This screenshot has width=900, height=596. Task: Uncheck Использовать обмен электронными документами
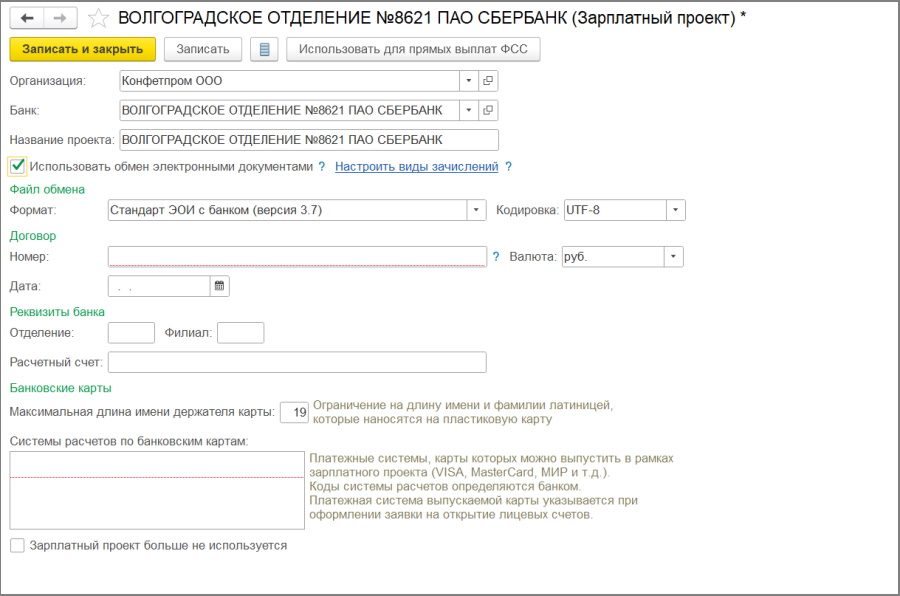tap(17, 166)
